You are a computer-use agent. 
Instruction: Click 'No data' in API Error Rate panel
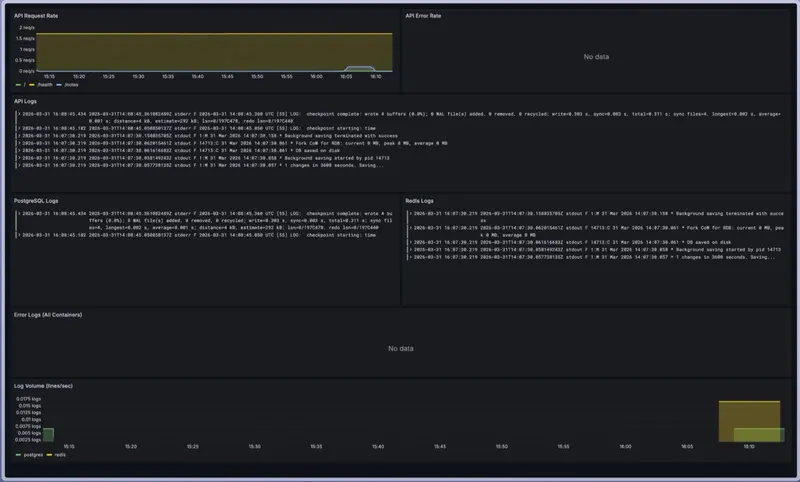coord(596,57)
